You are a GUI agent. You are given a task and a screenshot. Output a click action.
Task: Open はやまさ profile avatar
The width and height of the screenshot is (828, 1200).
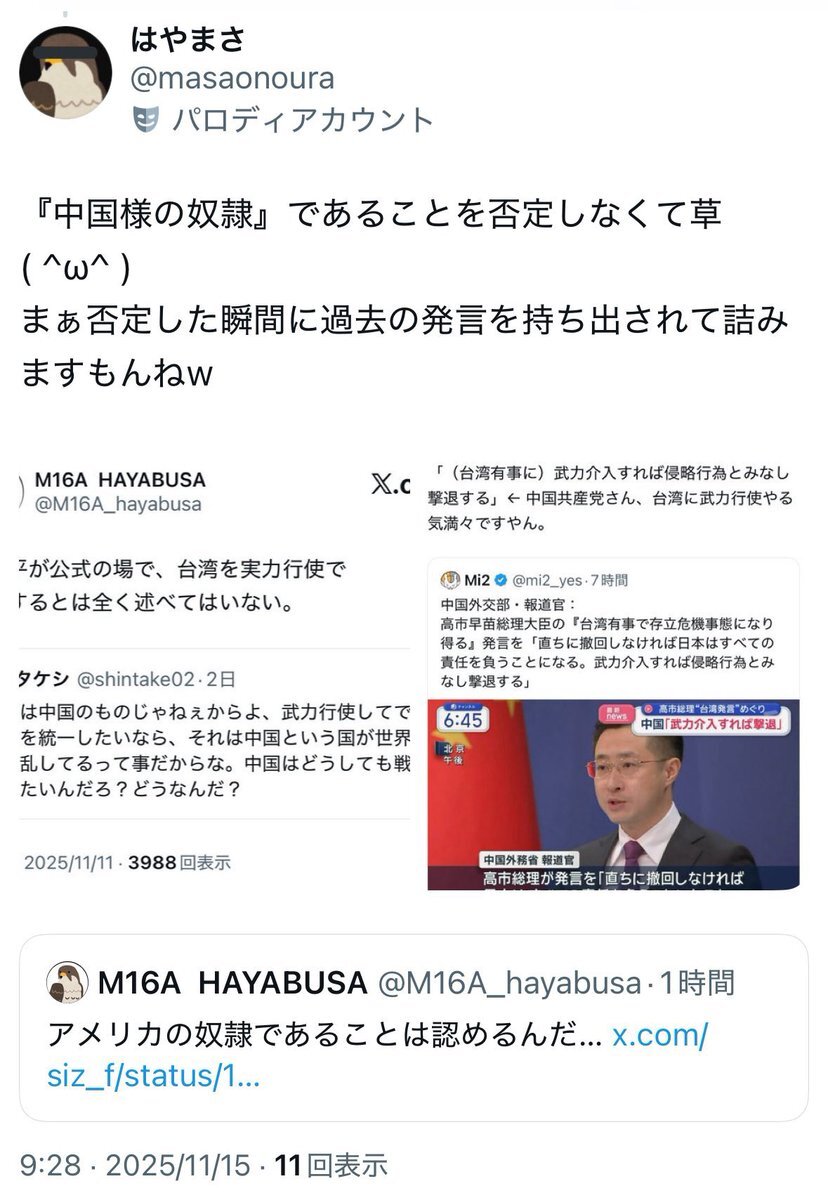pyautogui.click(x=66, y=72)
